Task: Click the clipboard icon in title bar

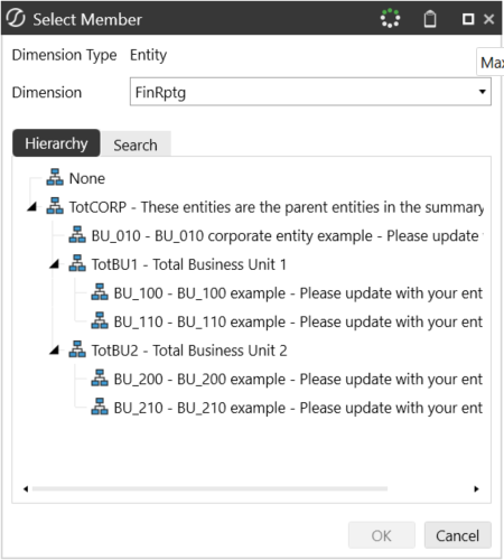Action: coord(430,19)
